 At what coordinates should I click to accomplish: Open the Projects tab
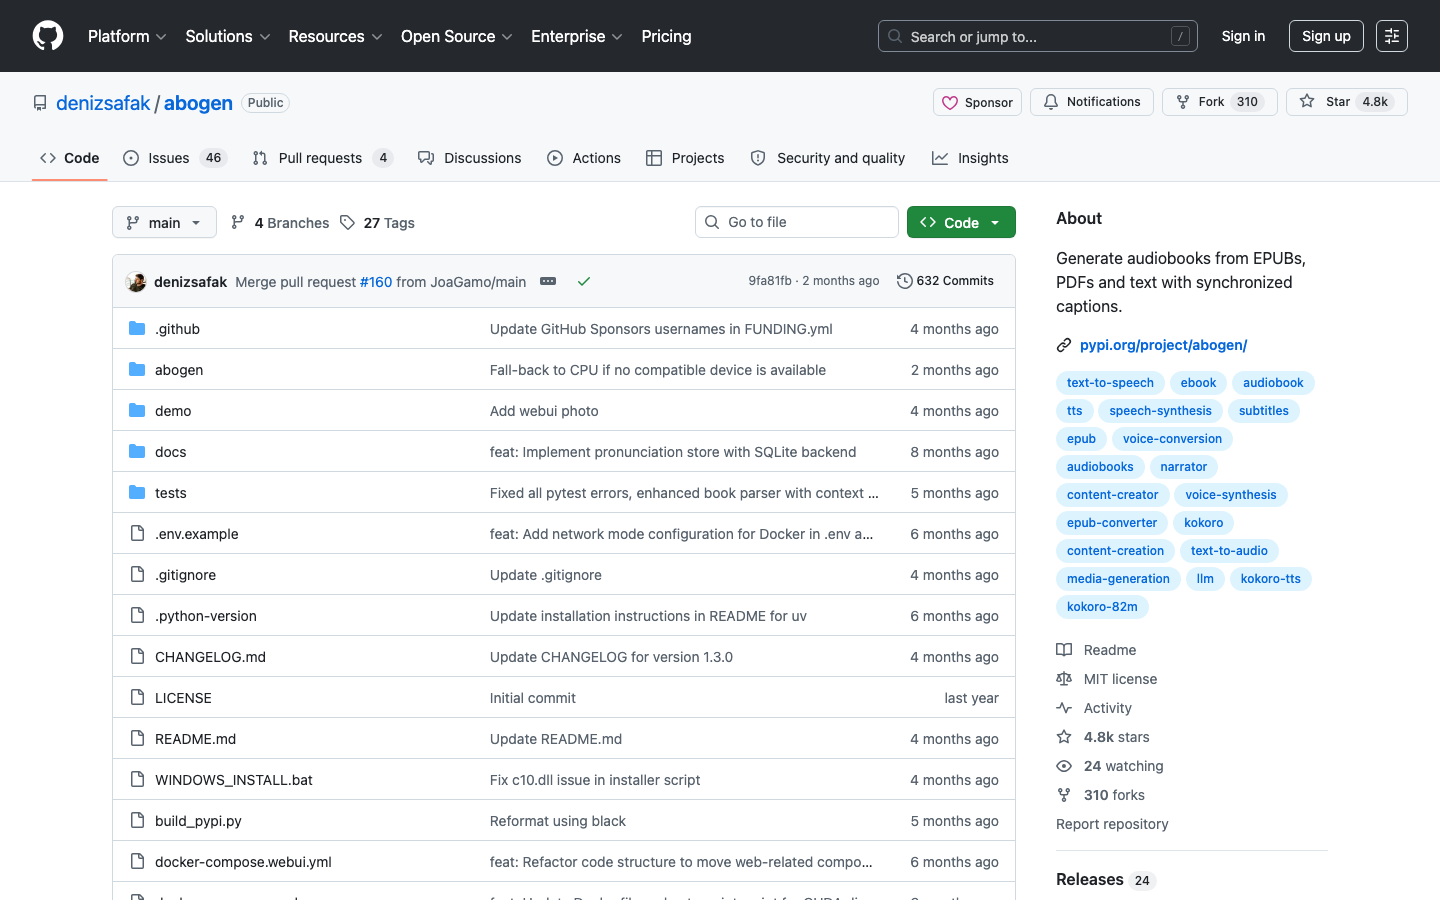click(x=685, y=158)
